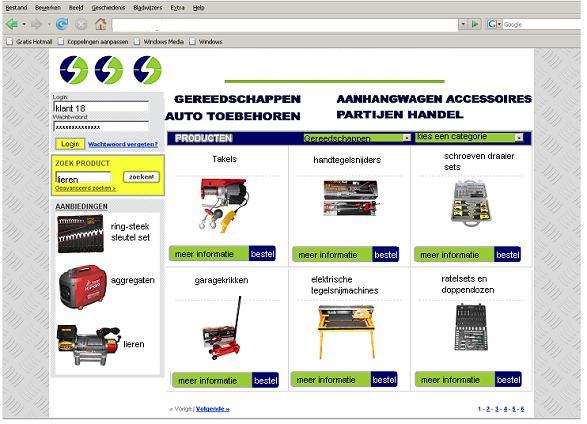
Task: Open the AANHANGWAGEN ACCESSOIRES heading
Action: coord(434,99)
